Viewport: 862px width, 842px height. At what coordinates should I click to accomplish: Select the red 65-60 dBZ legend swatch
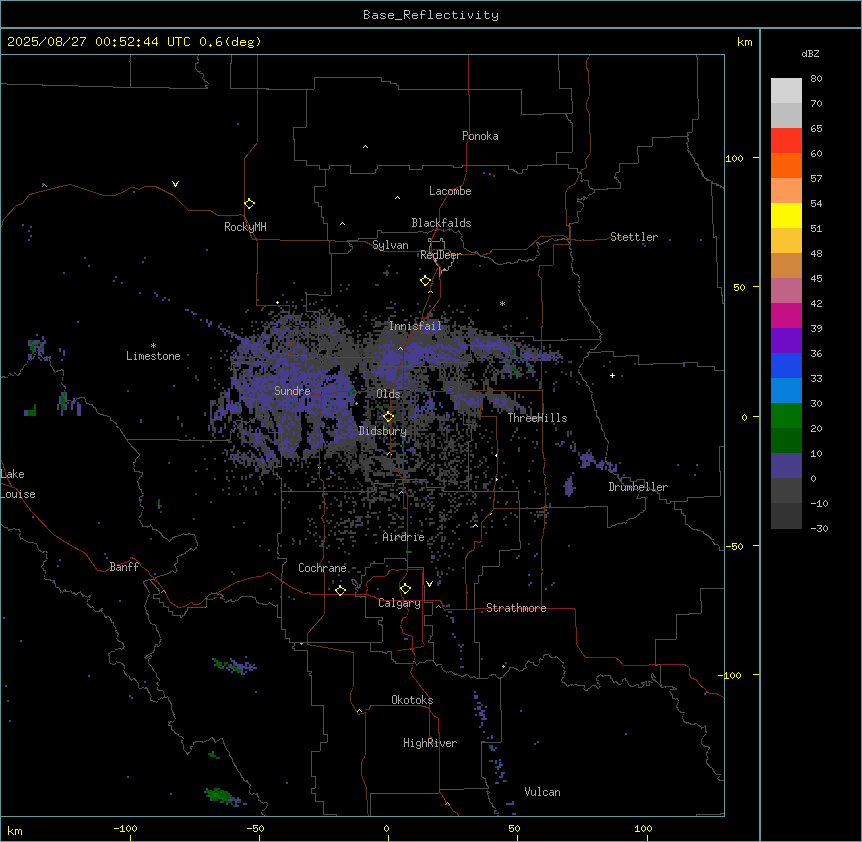click(x=786, y=141)
